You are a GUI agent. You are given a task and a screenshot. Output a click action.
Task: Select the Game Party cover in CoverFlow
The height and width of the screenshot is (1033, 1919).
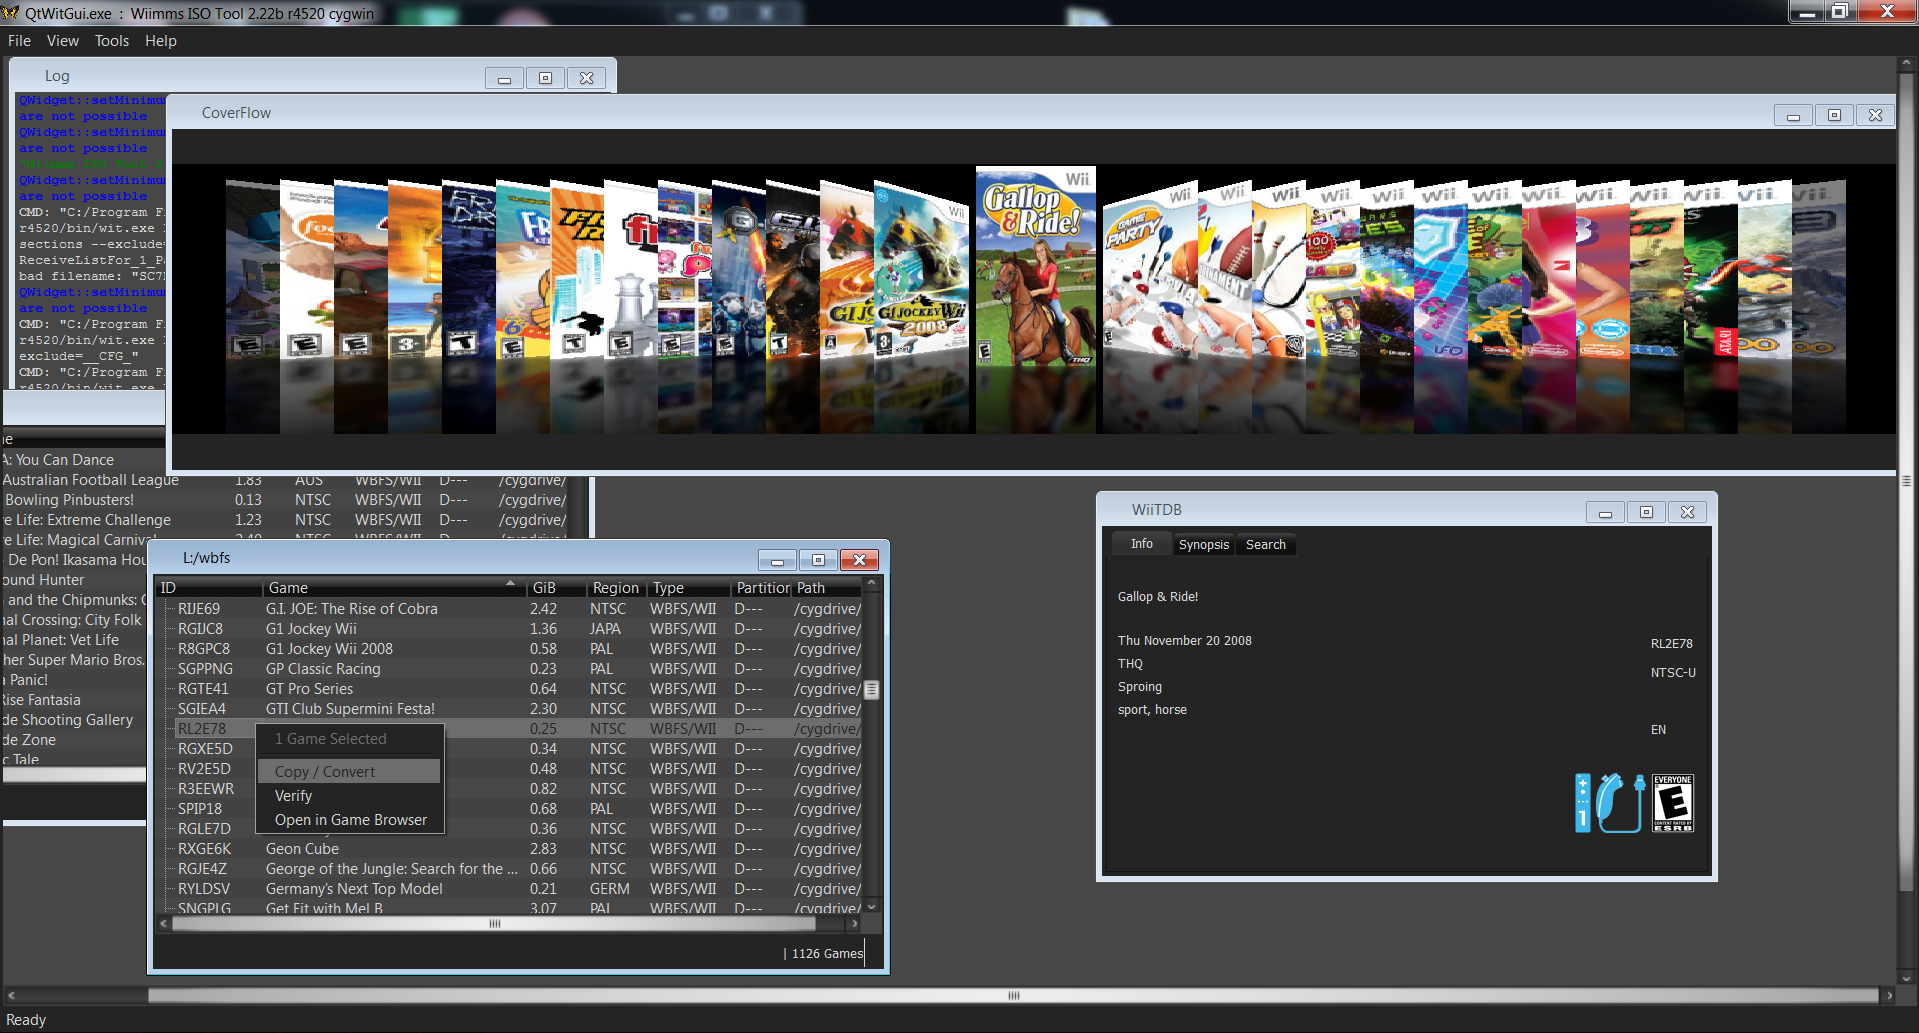pyautogui.click(x=1150, y=270)
